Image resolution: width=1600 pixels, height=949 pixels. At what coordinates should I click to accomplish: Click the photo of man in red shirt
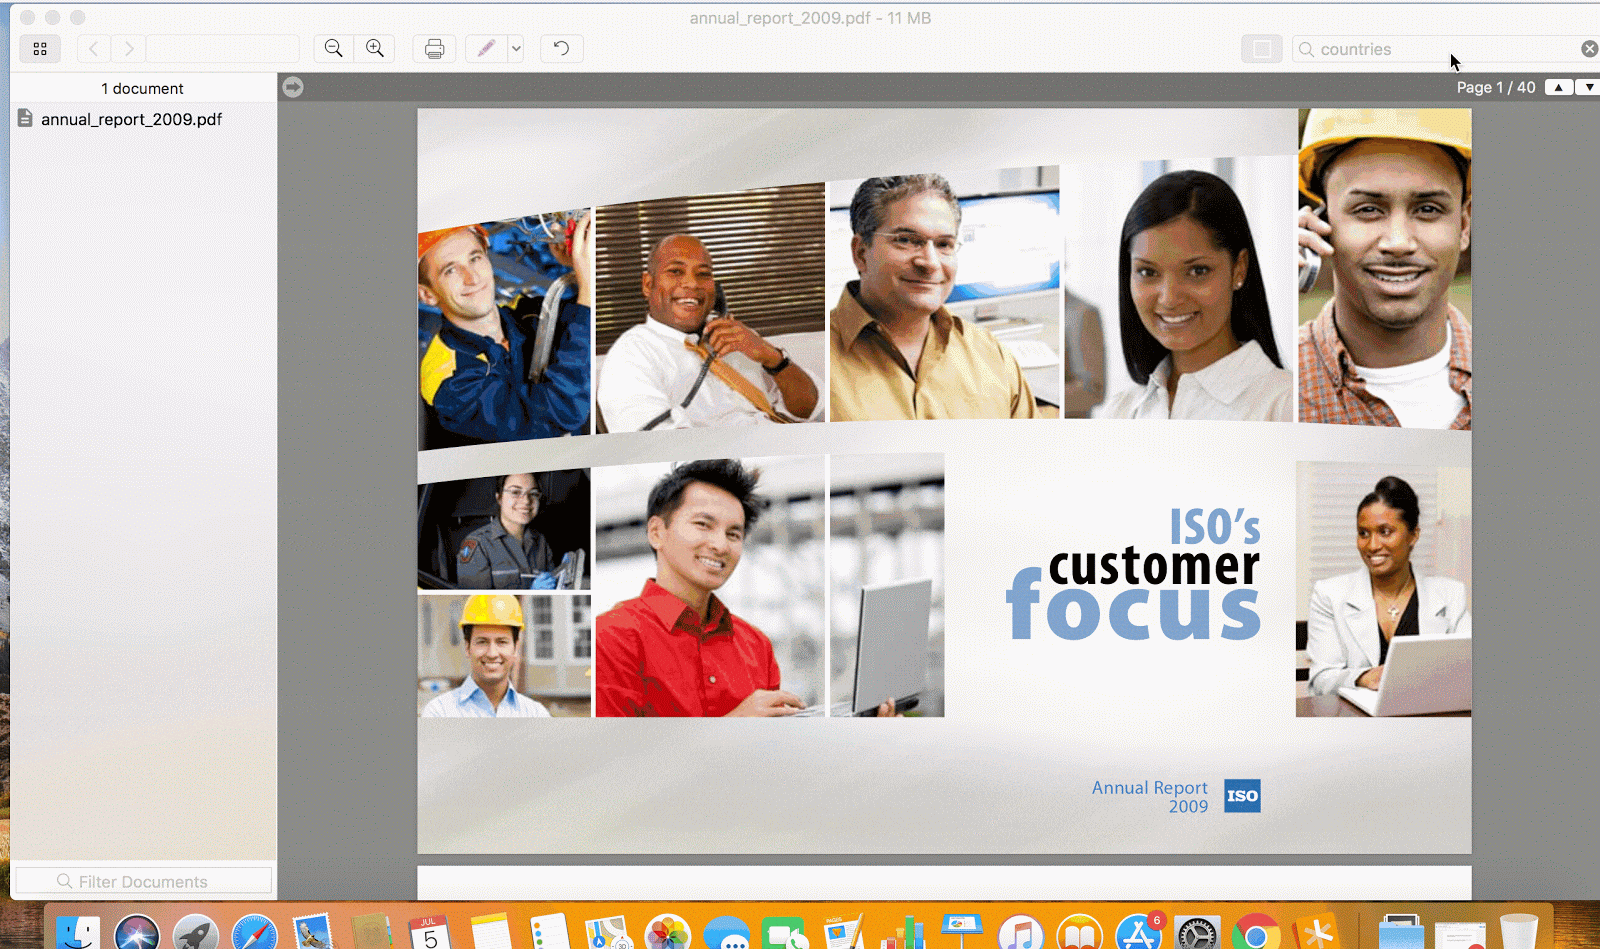[x=710, y=587]
